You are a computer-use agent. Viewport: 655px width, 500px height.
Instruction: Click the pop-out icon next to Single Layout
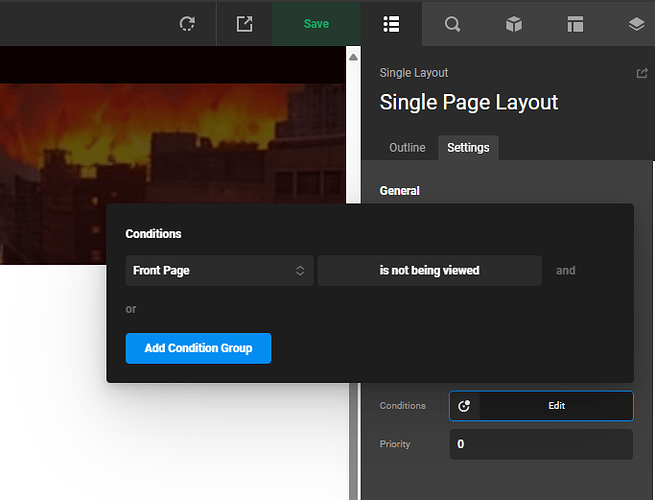(x=641, y=73)
